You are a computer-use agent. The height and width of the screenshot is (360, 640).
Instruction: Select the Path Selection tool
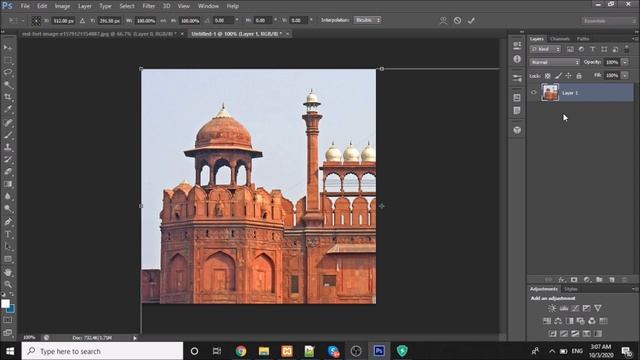click(8, 247)
